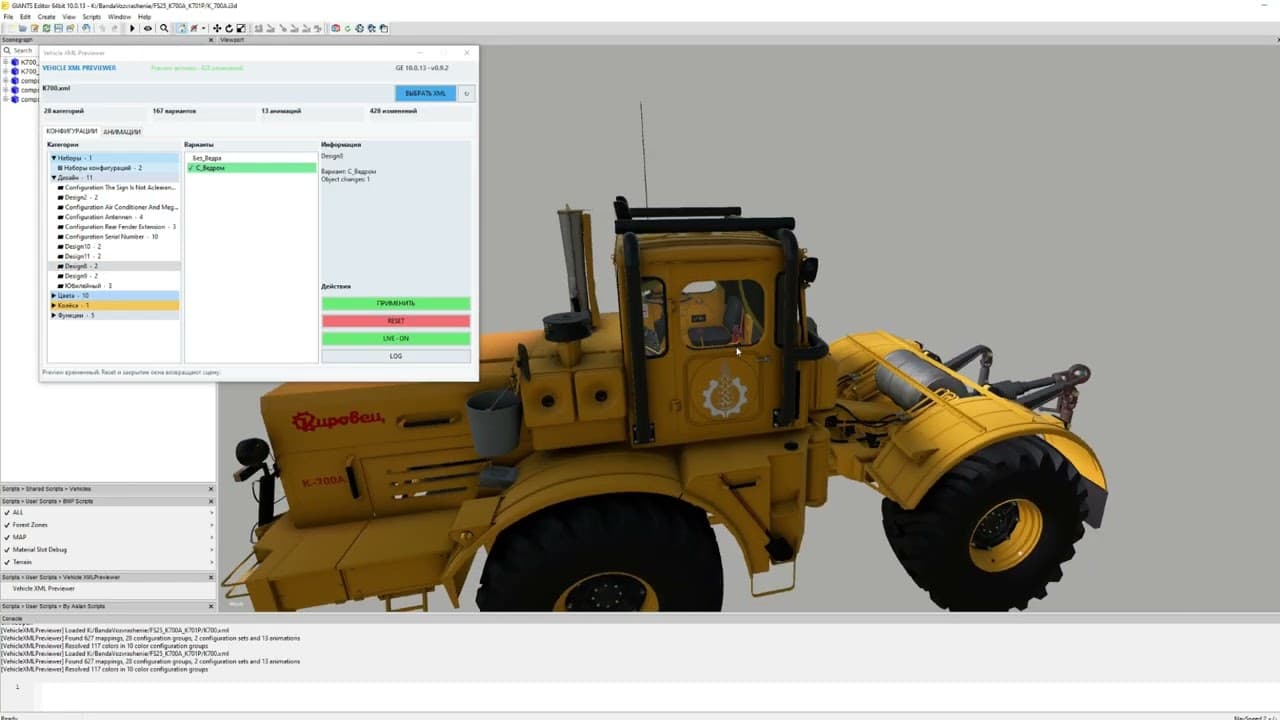The height and width of the screenshot is (720, 1280).
Task: Close the Scenegraph panel with its X
Action: pyautogui.click(x=211, y=40)
